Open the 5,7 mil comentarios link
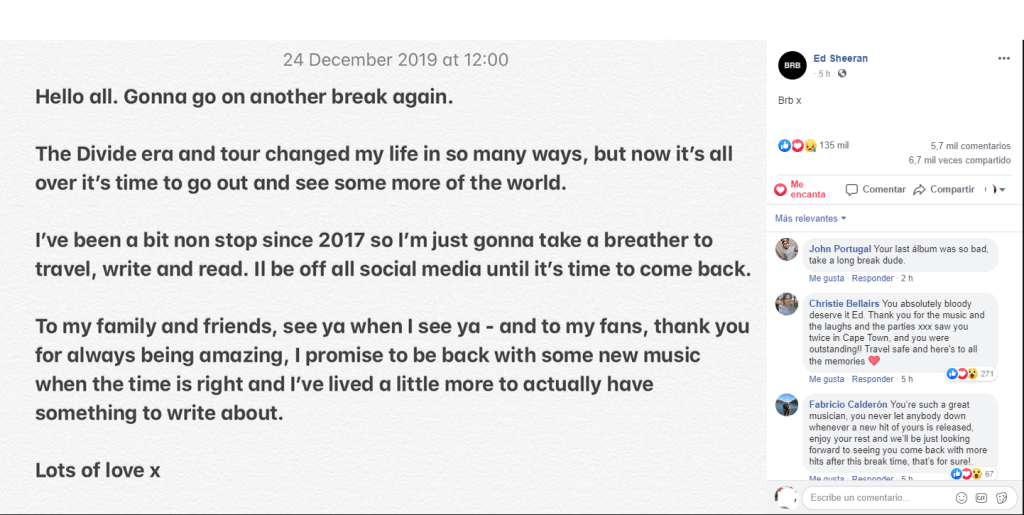This screenshot has height=515, width=1024. (970, 146)
